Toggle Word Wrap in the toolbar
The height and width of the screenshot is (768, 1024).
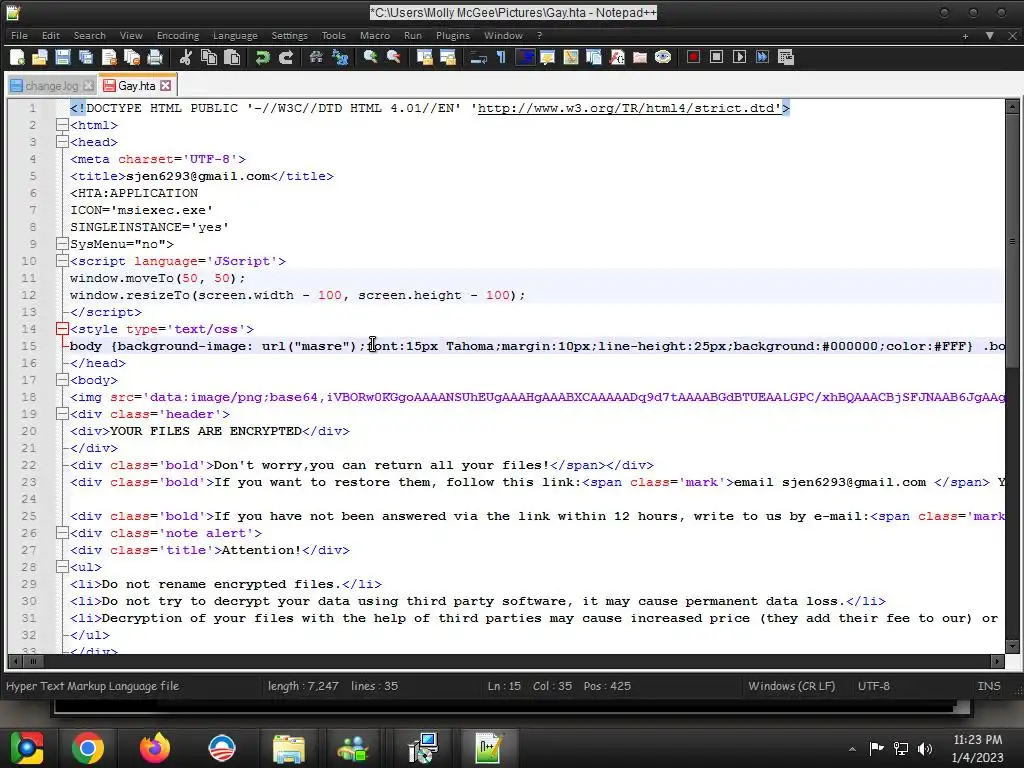[x=478, y=57]
